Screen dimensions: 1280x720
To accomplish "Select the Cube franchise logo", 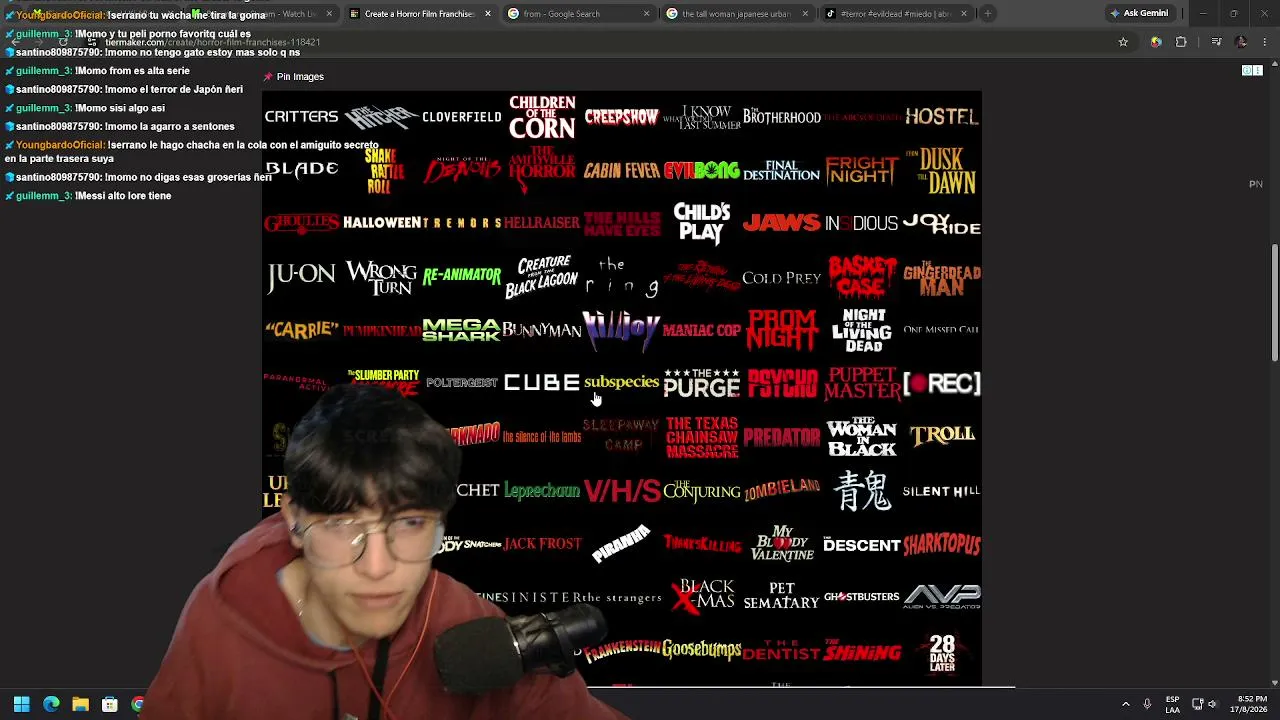I will coord(542,383).
